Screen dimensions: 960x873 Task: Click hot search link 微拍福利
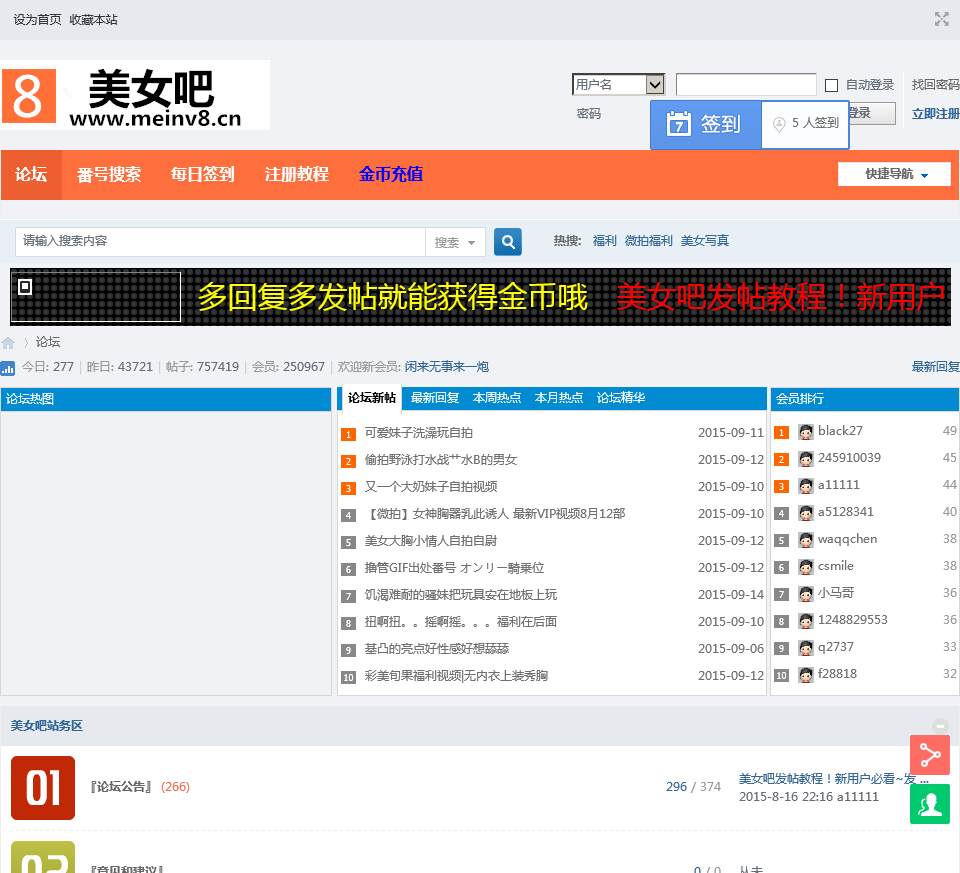click(648, 241)
